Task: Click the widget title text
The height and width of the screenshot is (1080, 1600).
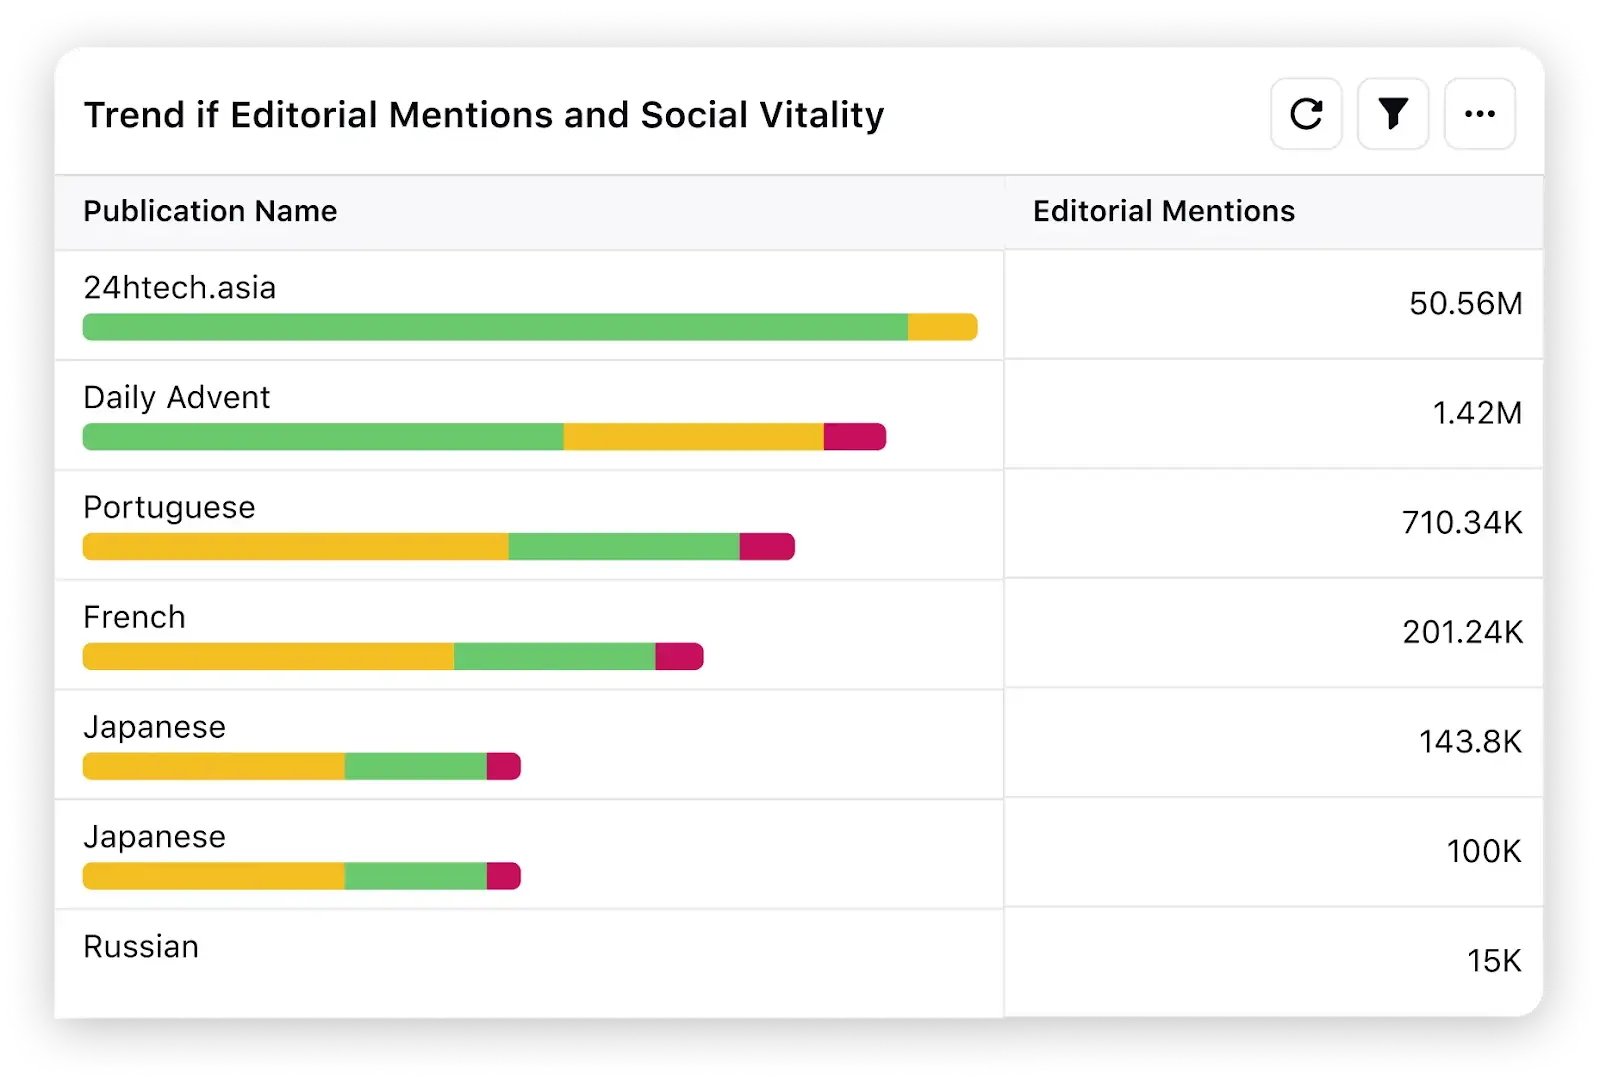Action: 484,115
